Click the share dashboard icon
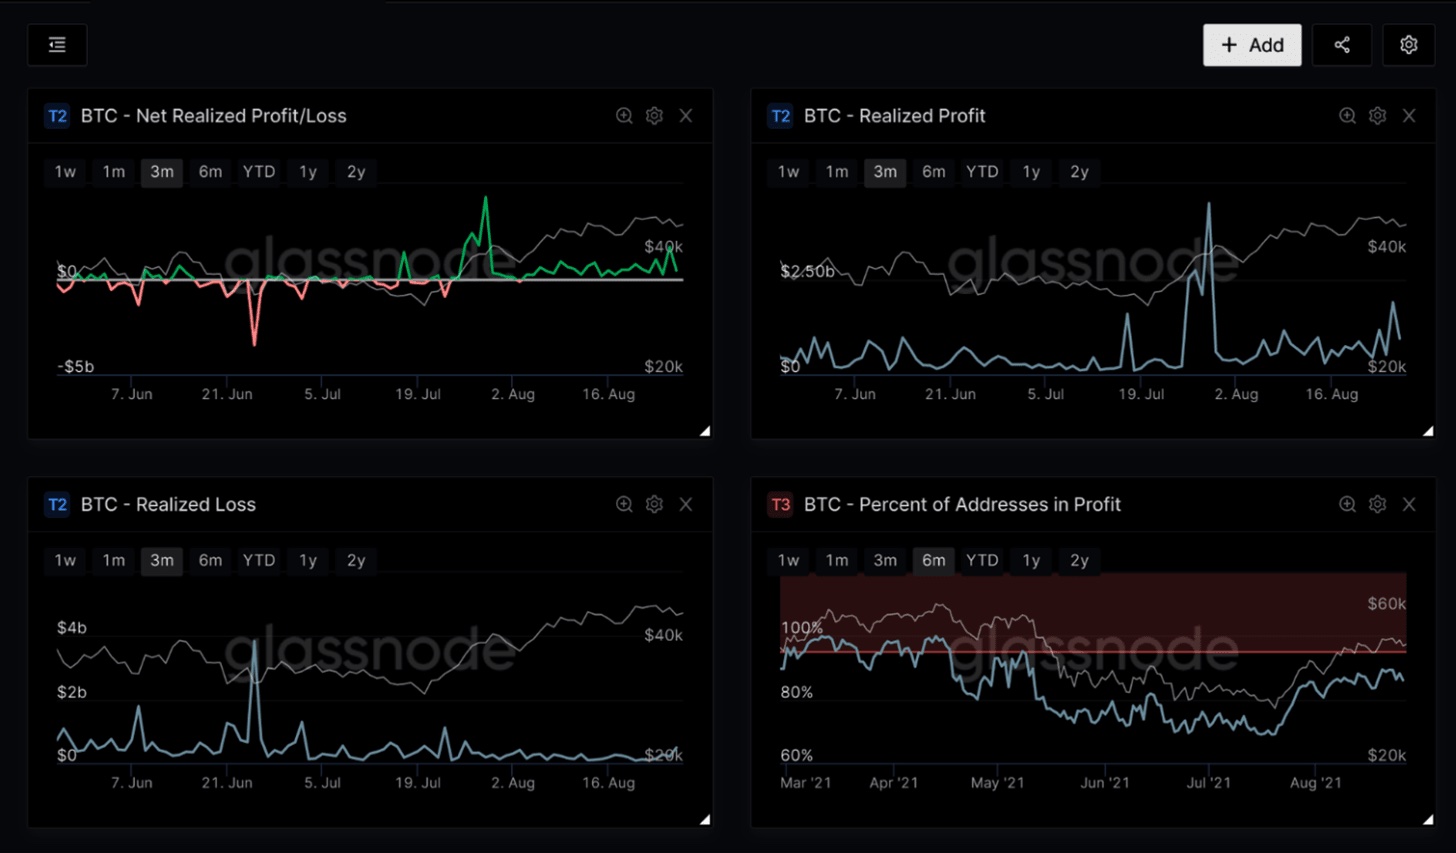Viewport: 1456px width, 853px height. 1342,45
